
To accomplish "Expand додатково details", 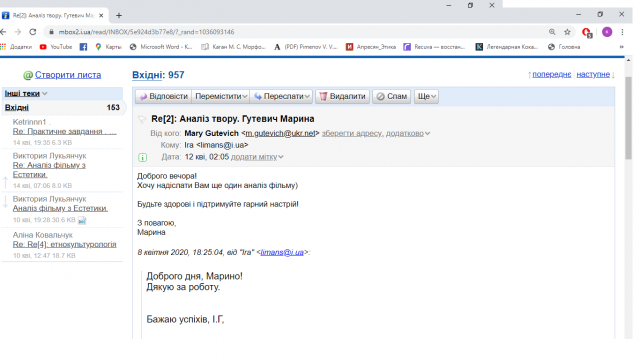I will pyautogui.click(x=408, y=133).
